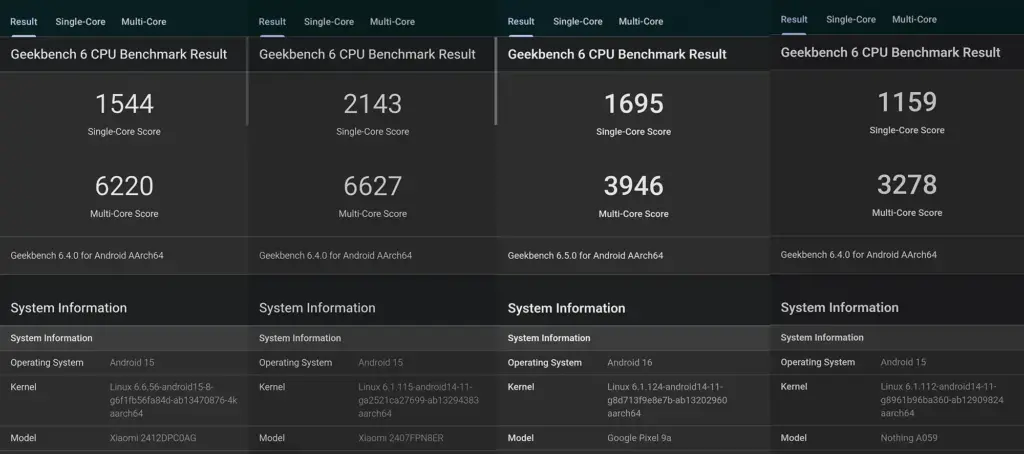This screenshot has height=454, width=1024.
Task: Click "Android 15" in the Nothing A059 panel
Action: [x=903, y=362]
